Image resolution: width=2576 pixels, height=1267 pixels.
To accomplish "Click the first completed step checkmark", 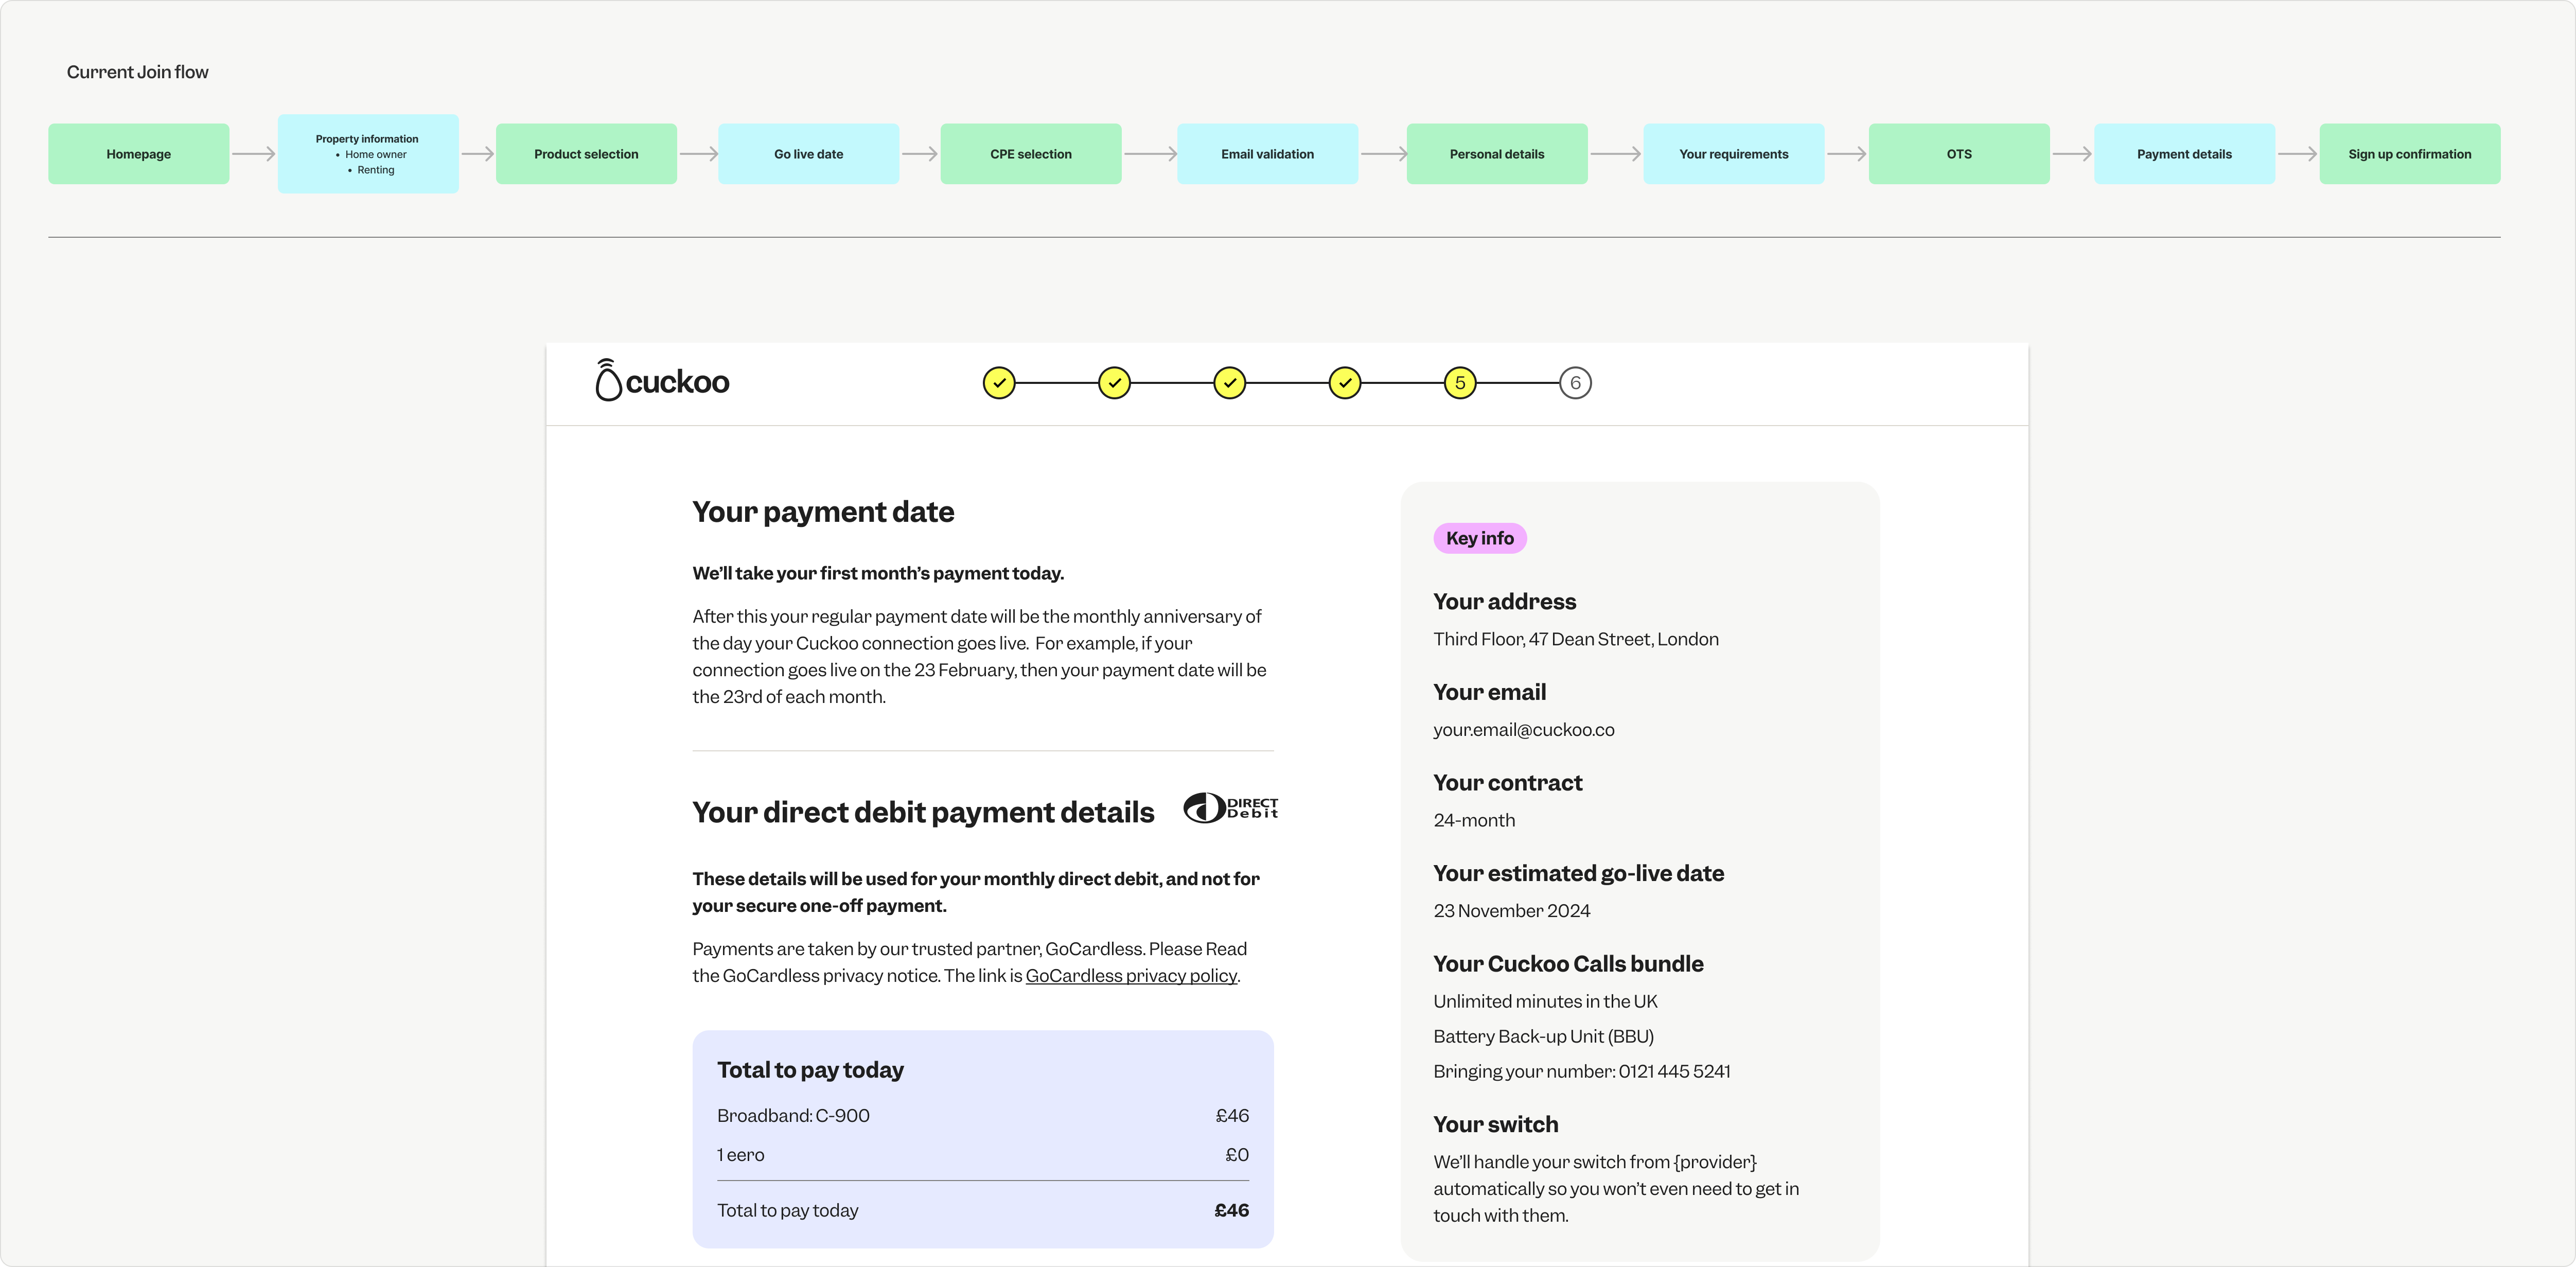I will [x=998, y=383].
